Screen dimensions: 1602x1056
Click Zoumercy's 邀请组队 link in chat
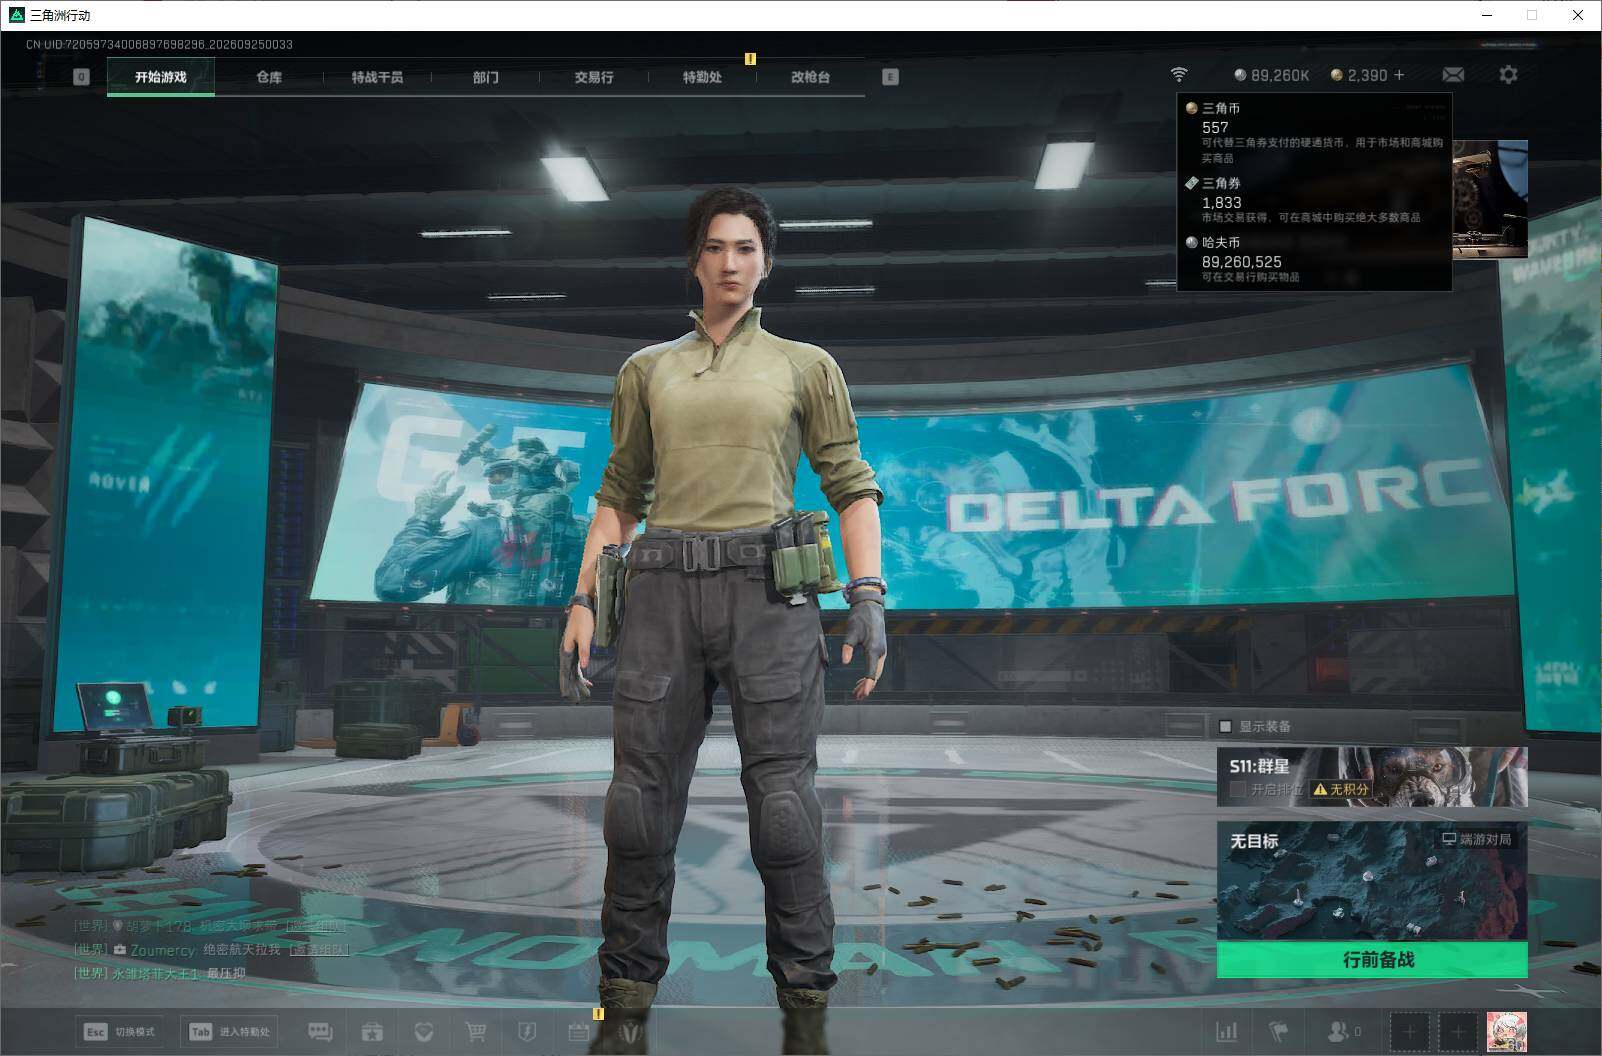(319, 950)
